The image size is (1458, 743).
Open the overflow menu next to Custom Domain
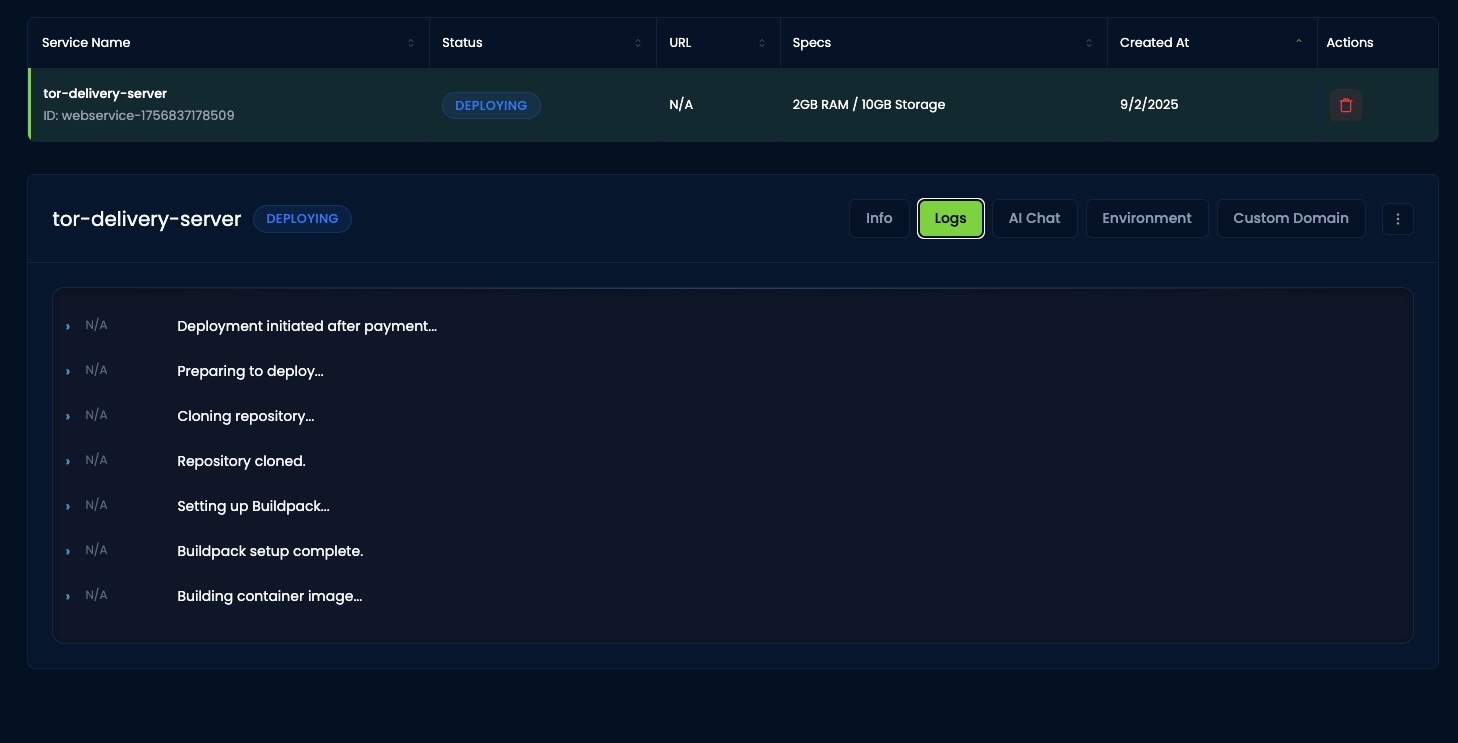[x=1397, y=218]
